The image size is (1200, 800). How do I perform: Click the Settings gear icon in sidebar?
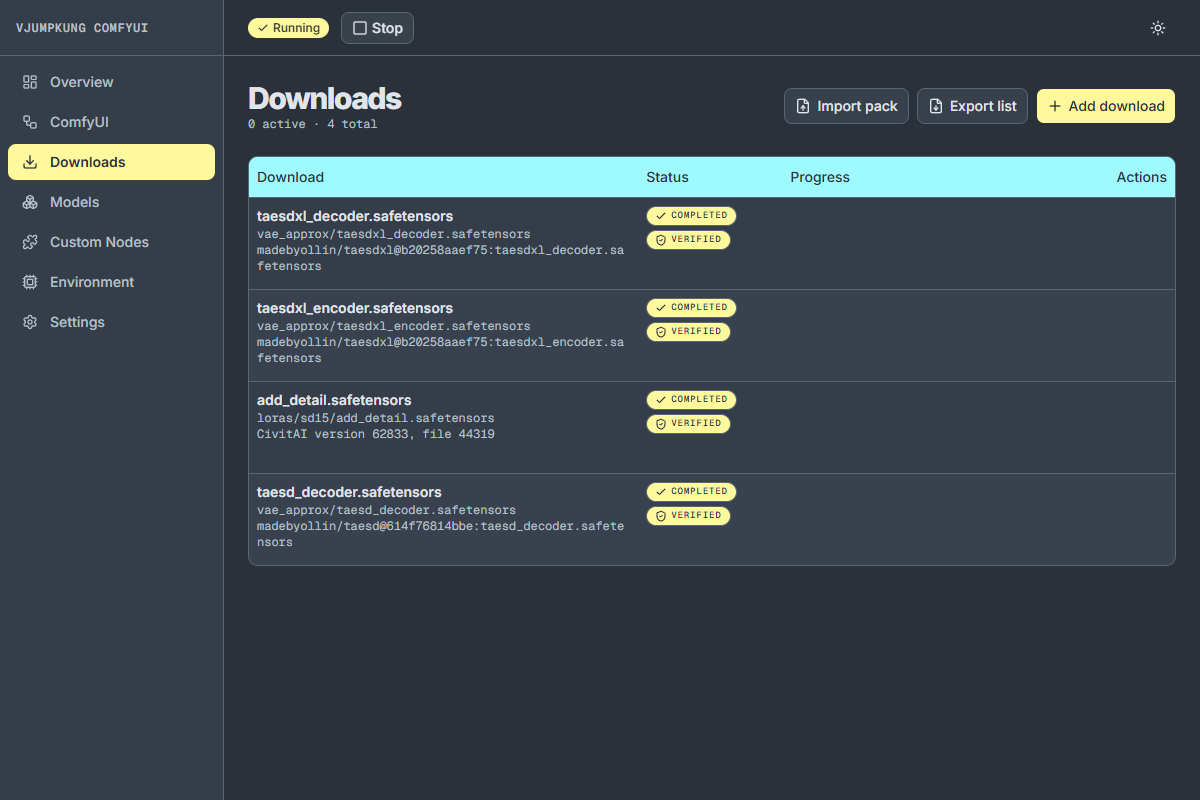pos(30,322)
